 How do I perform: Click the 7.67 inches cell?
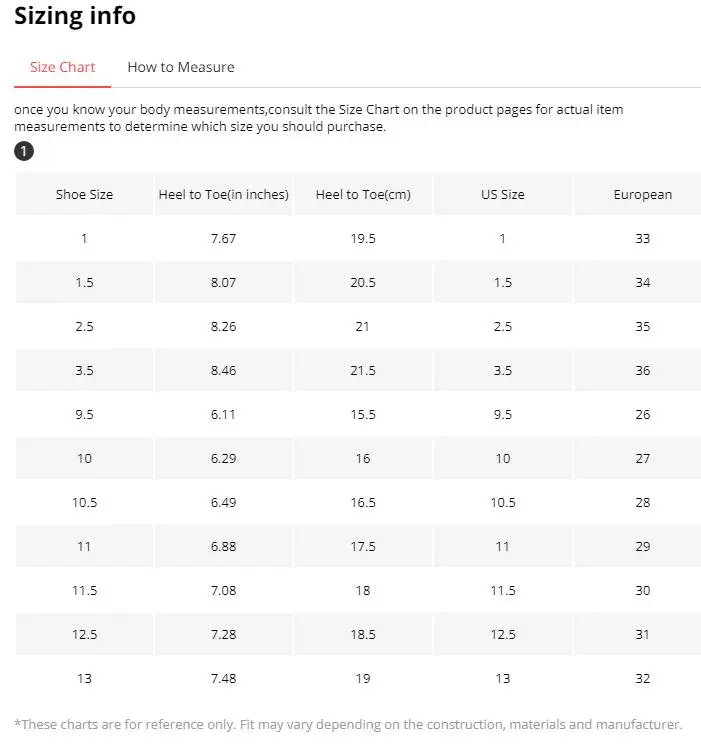click(224, 238)
